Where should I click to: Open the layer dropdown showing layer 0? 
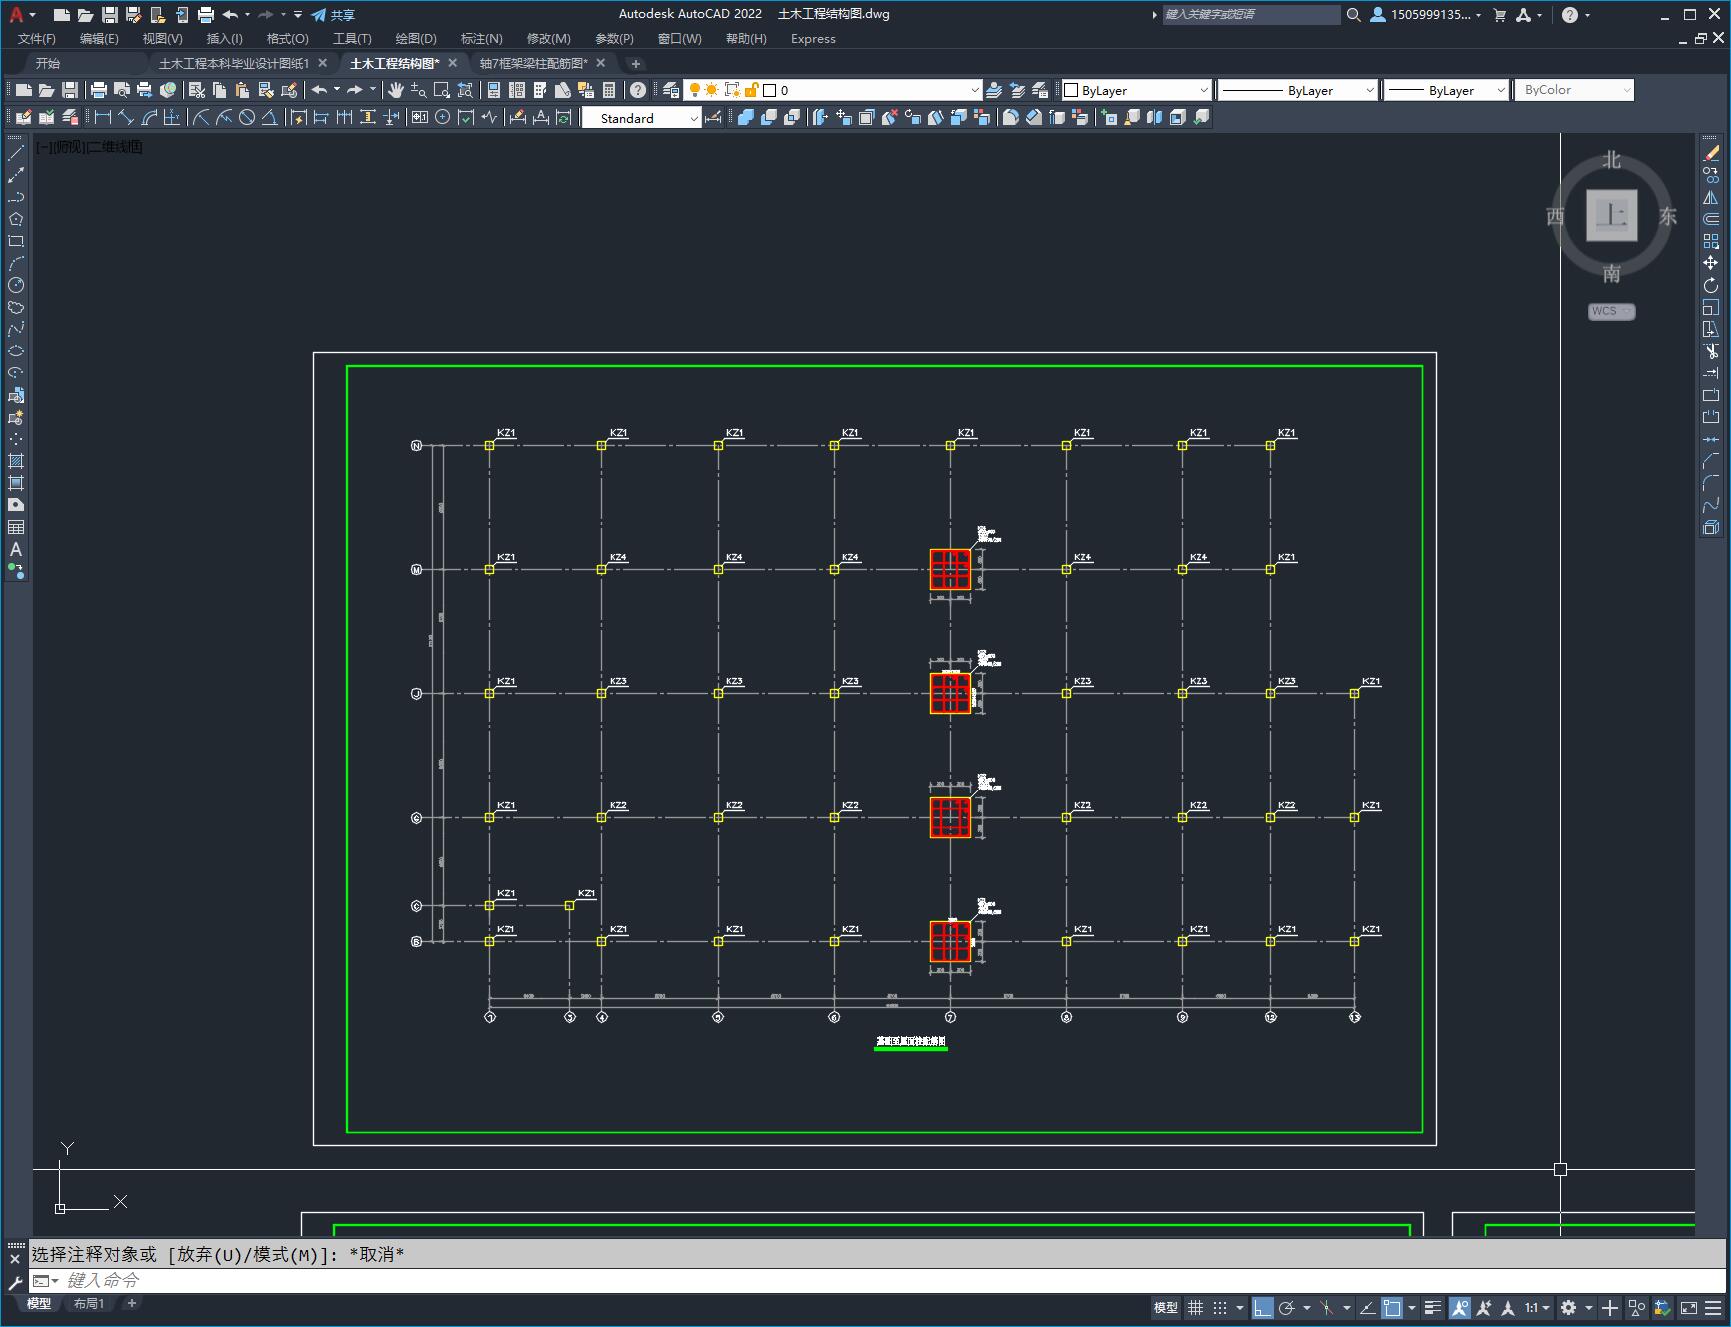[833, 90]
